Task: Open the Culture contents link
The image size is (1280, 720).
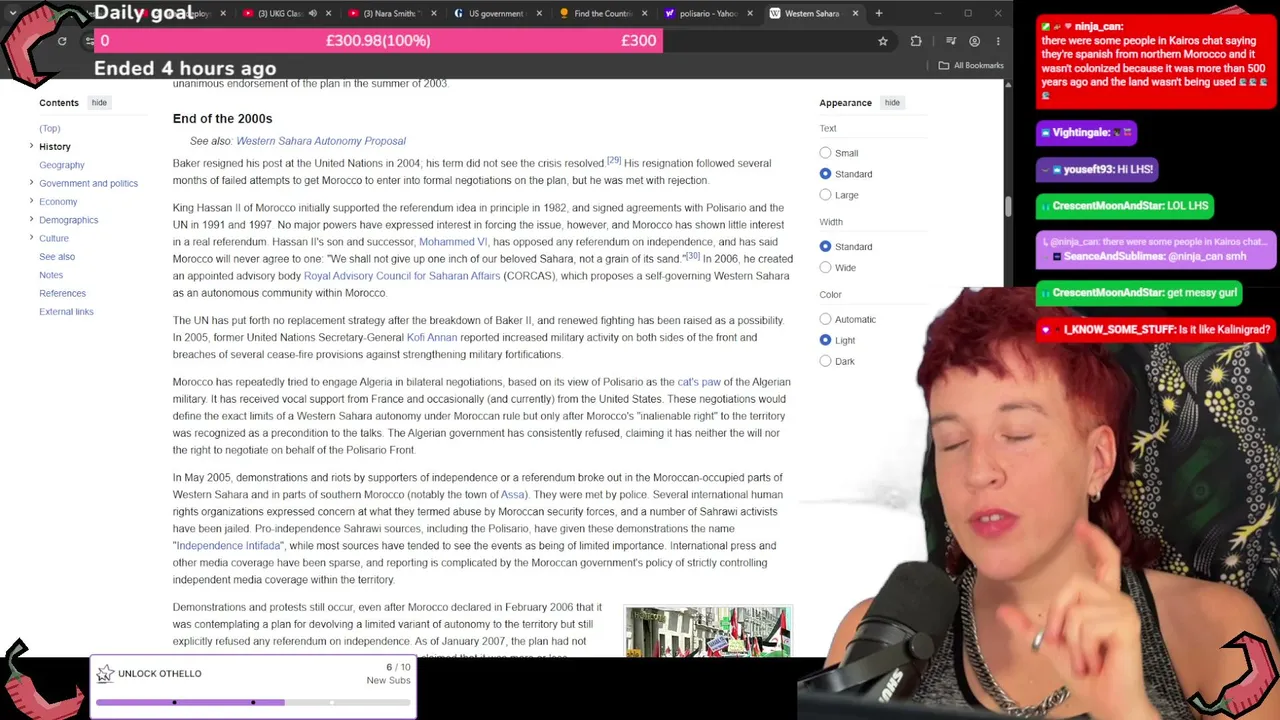Action: (54, 238)
